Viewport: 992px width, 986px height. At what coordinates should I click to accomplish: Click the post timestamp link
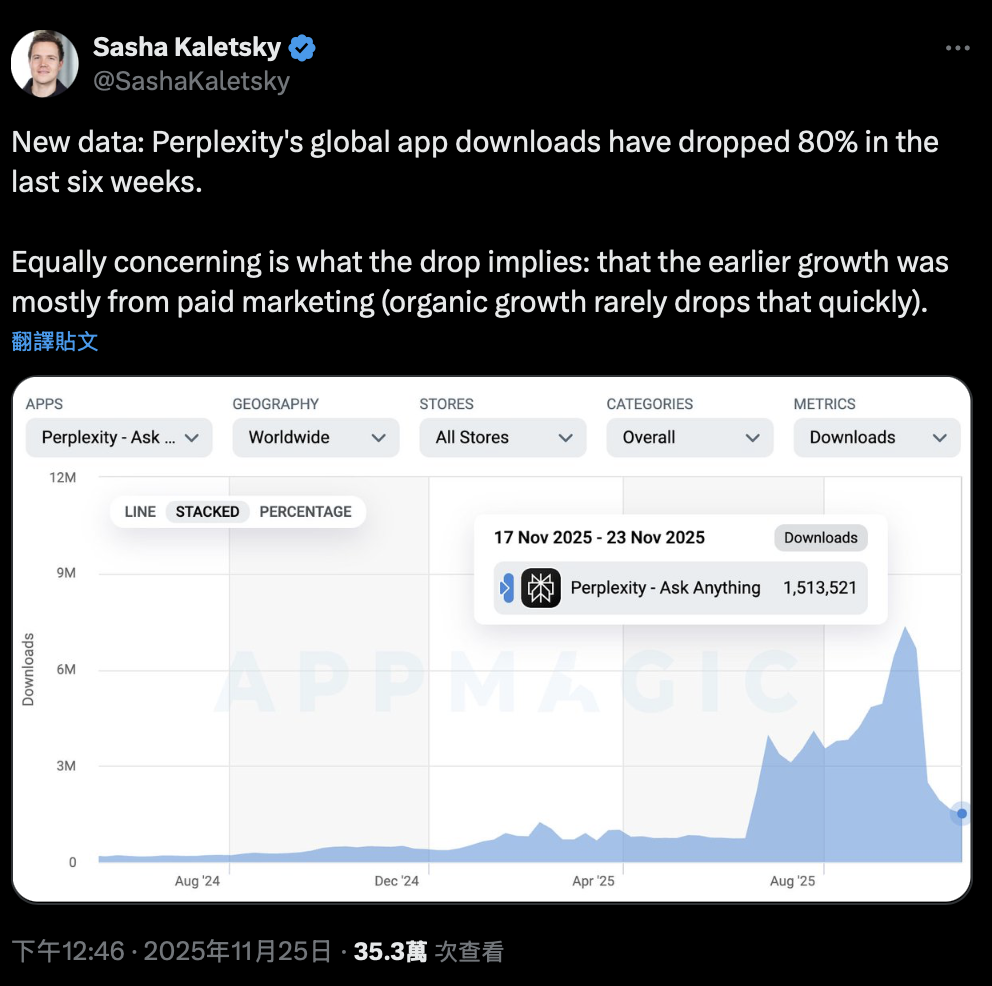click(171, 951)
